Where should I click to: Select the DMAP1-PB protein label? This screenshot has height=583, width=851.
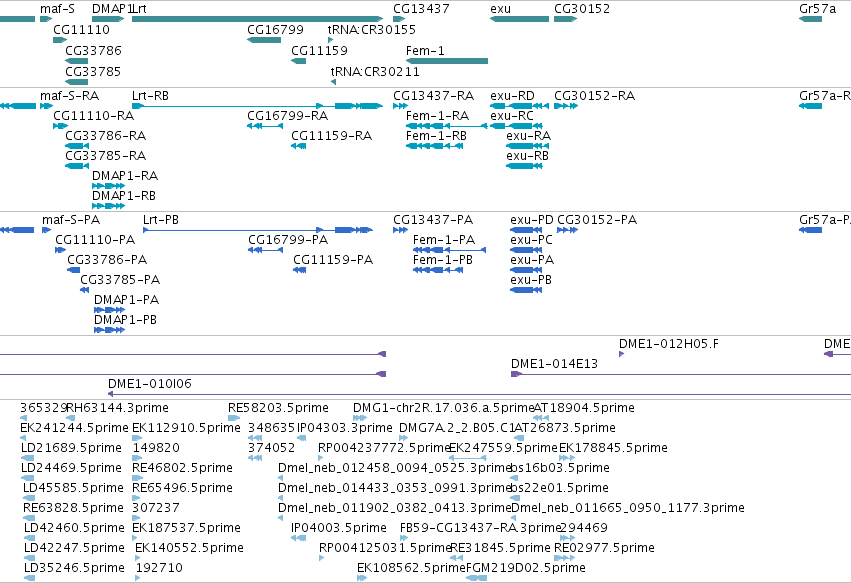click(125, 320)
